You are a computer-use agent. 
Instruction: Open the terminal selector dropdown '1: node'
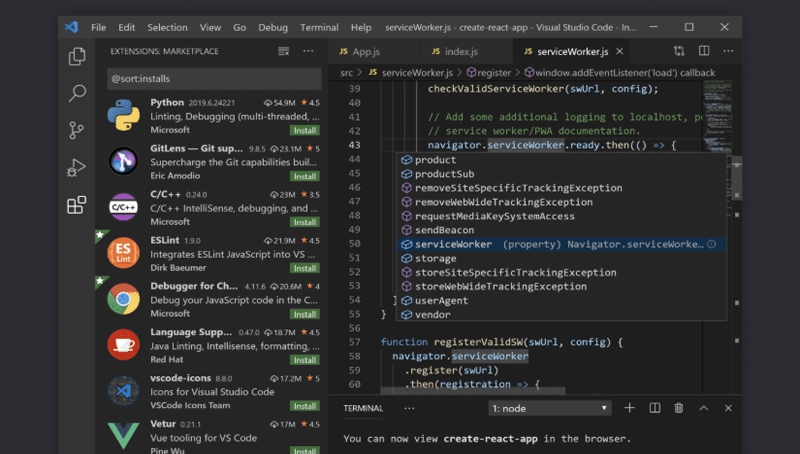coord(550,408)
